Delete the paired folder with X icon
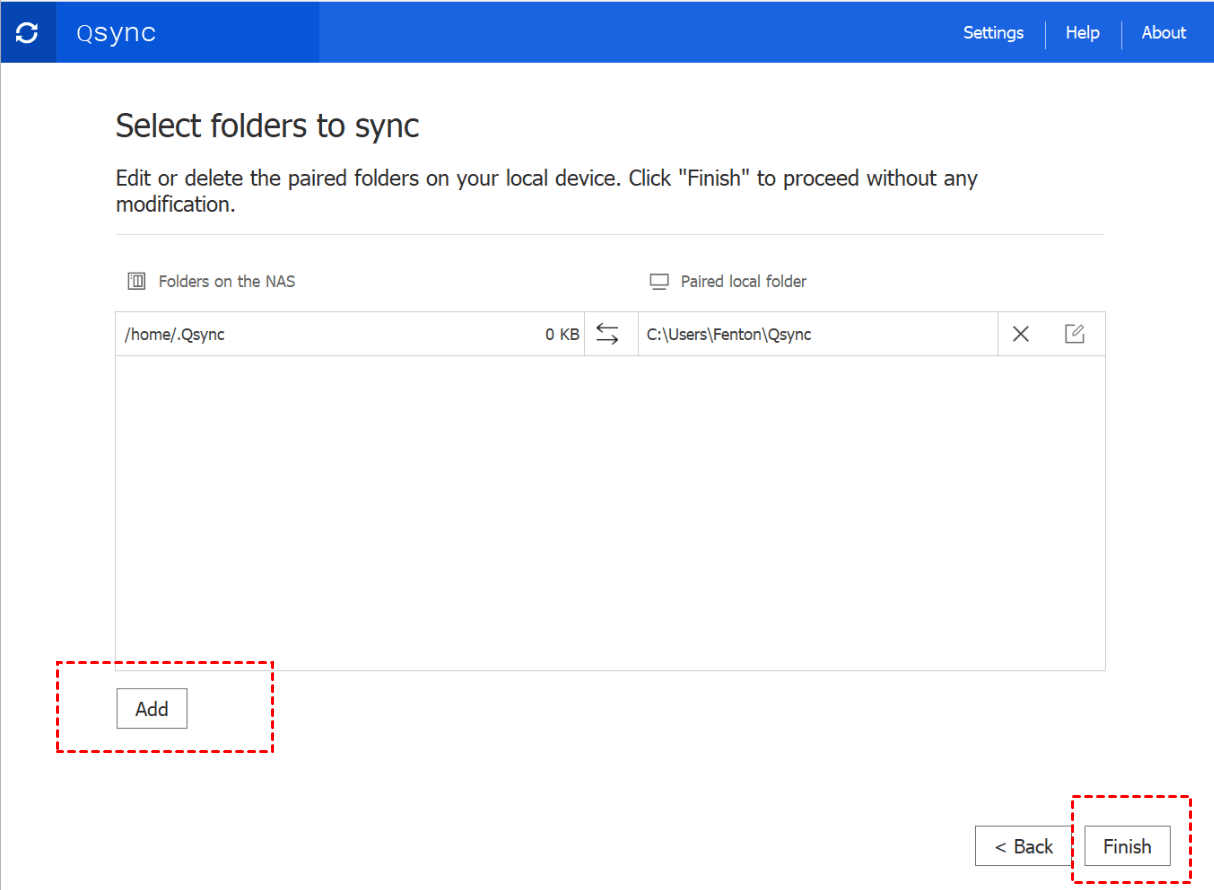The height and width of the screenshot is (890, 1214). tap(1020, 334)
